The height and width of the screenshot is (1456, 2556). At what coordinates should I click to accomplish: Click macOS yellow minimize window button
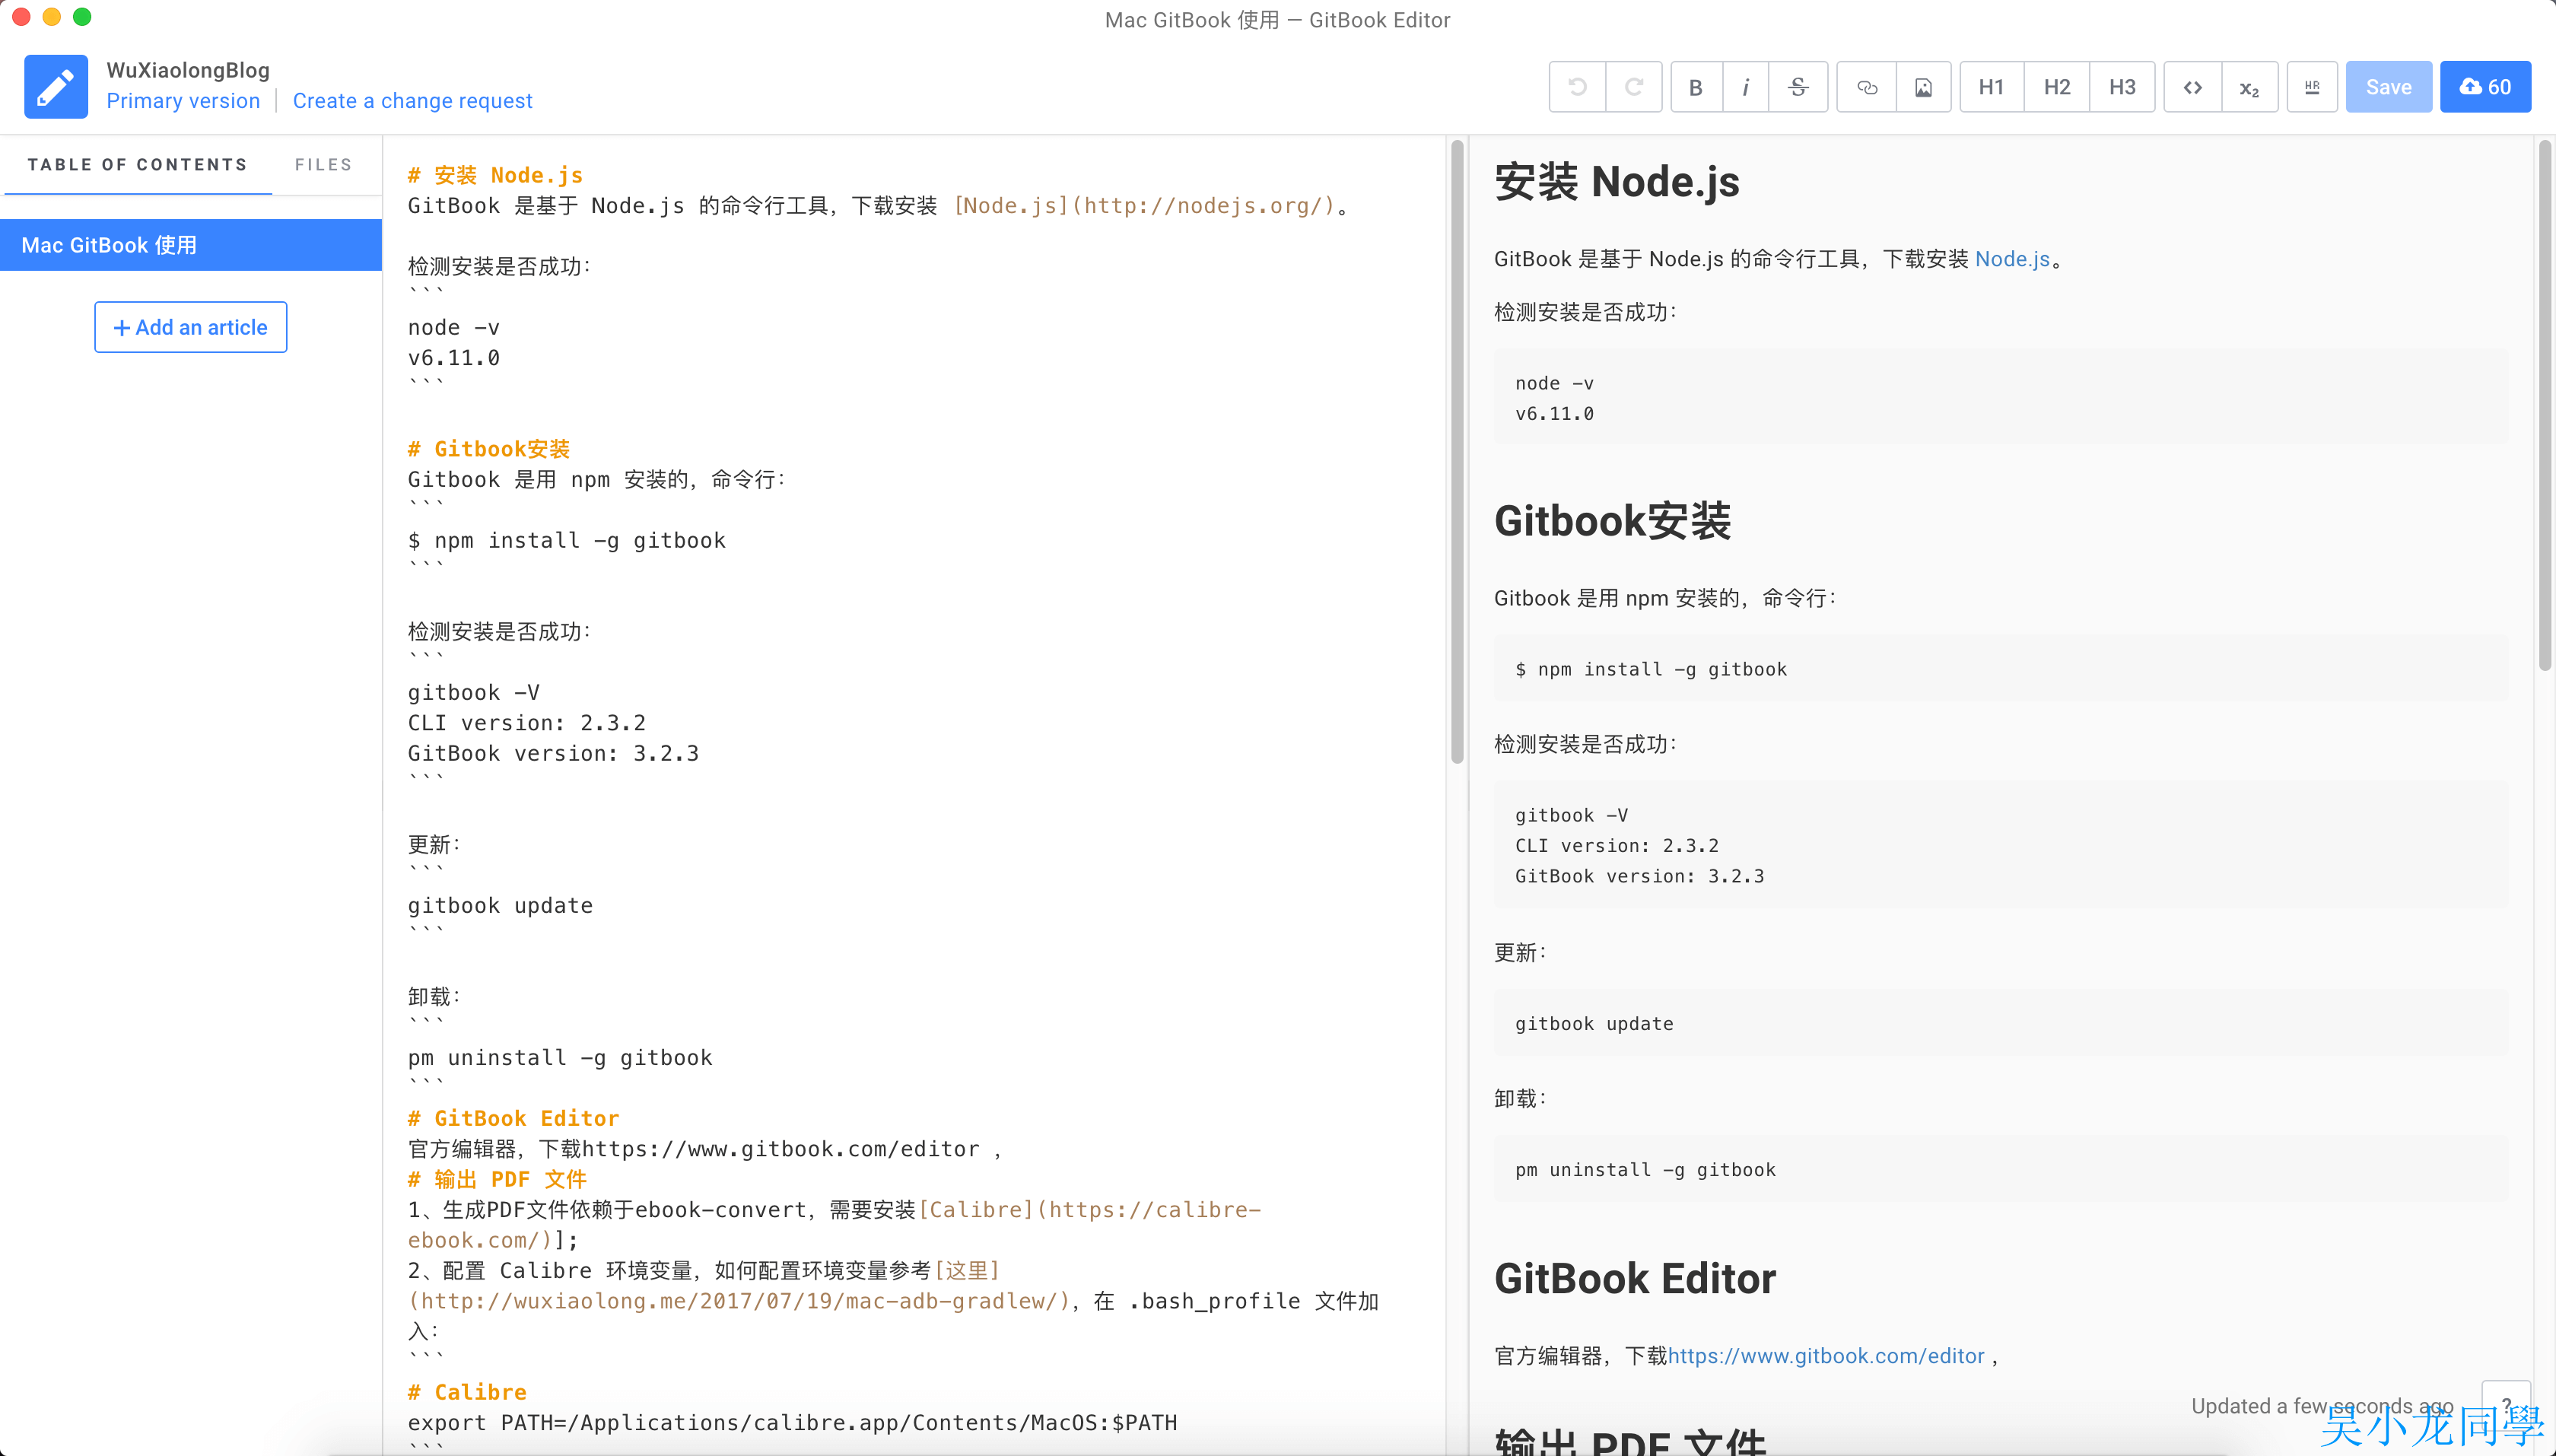[52, 17]
